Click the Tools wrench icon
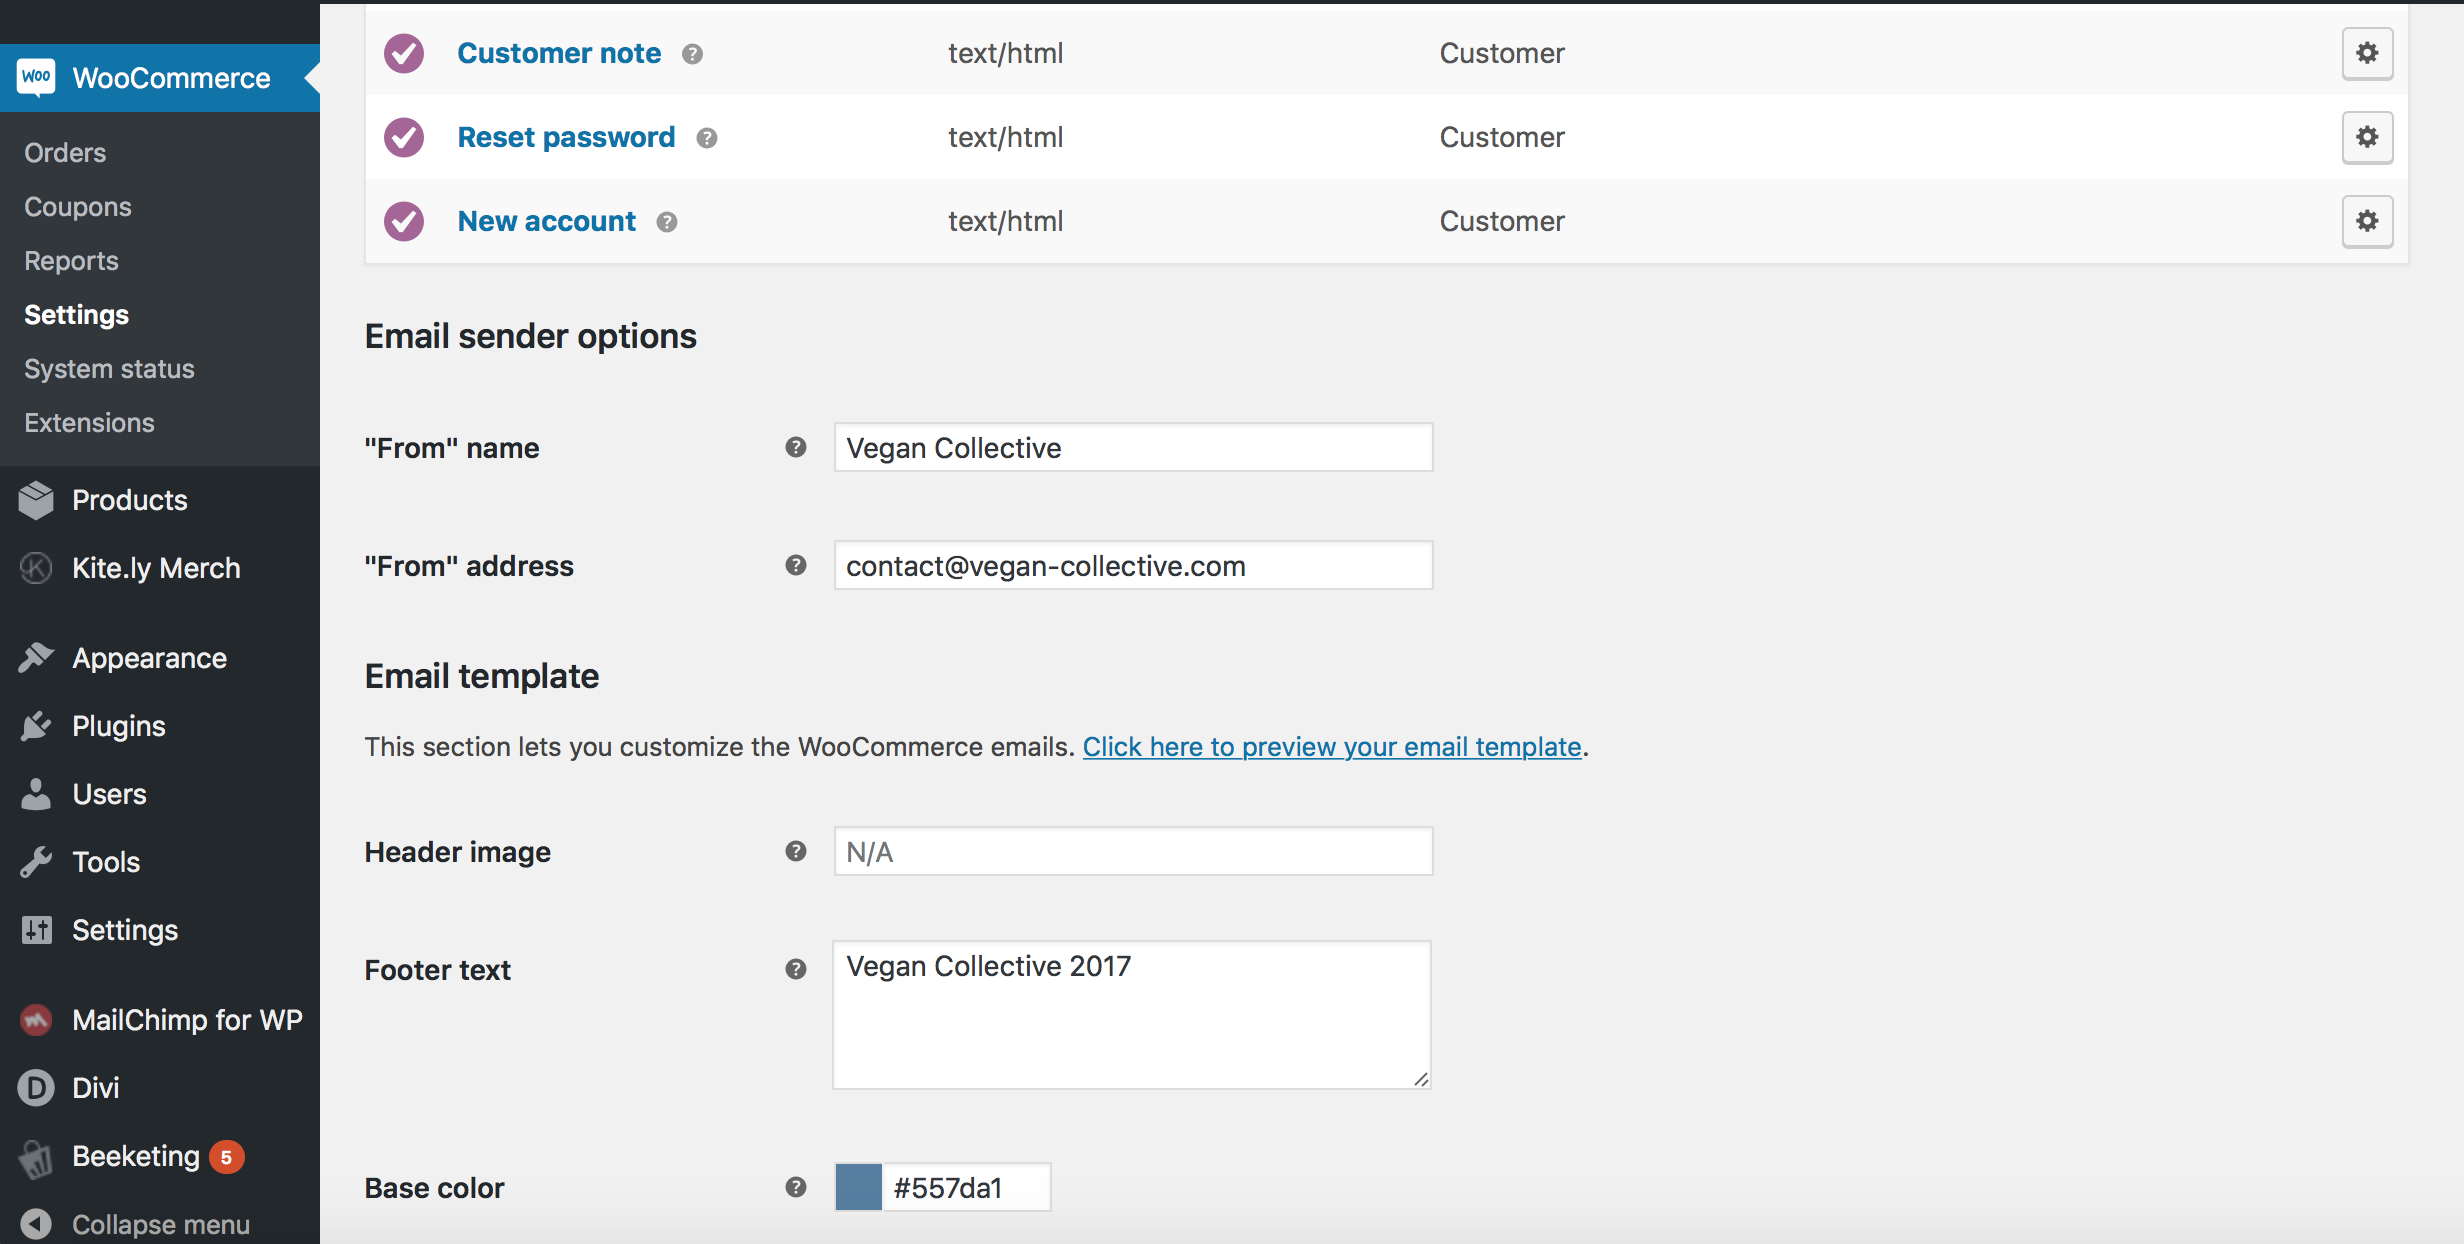Viewport: 2464px width, 1244px height. [x=36, y=862]
